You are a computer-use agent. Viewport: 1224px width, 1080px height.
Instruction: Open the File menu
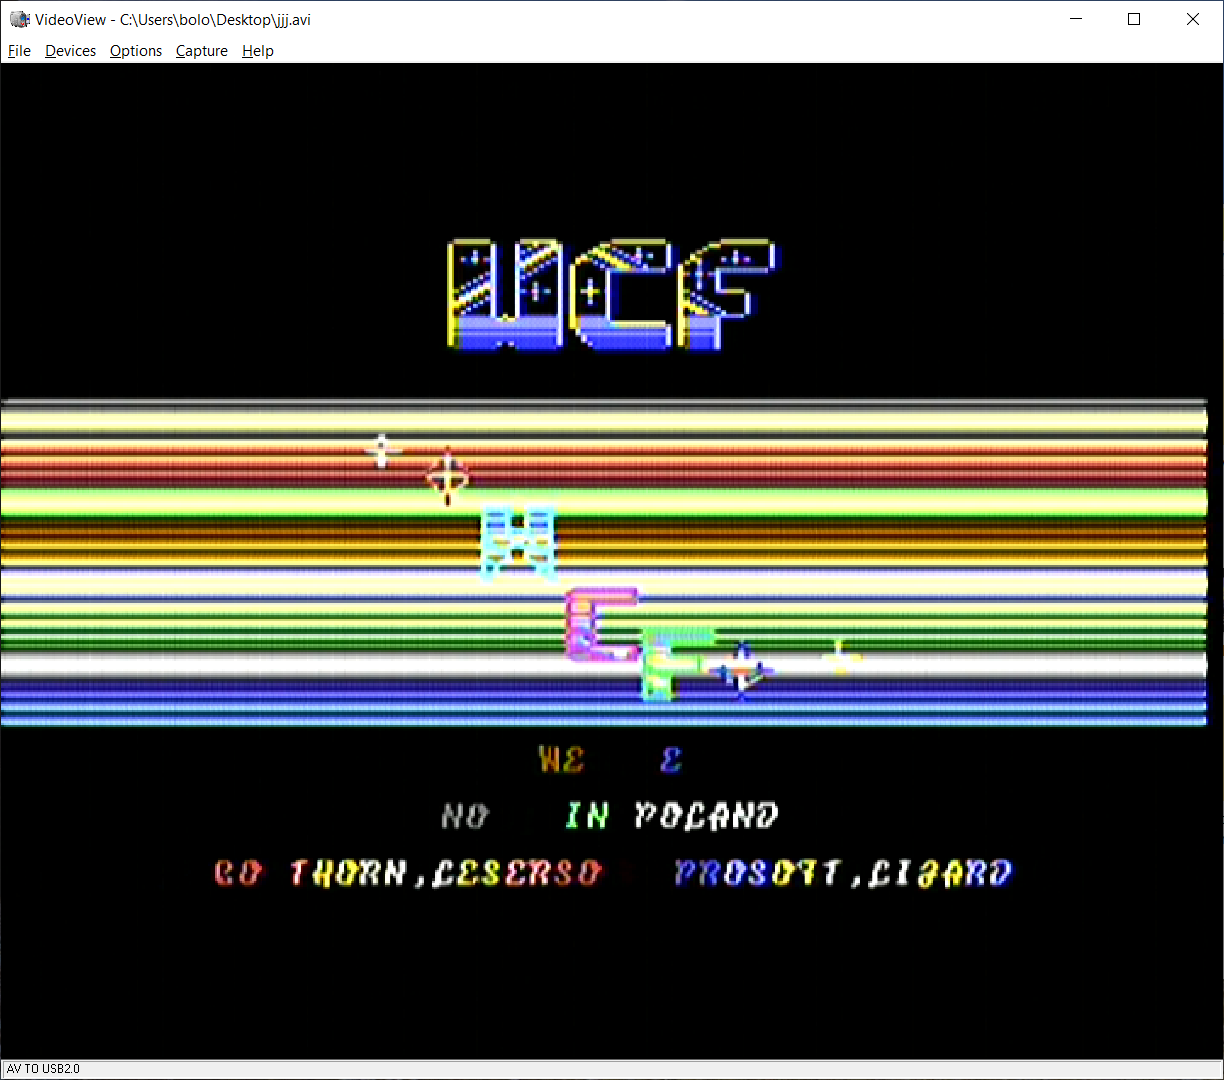[19, 51]
